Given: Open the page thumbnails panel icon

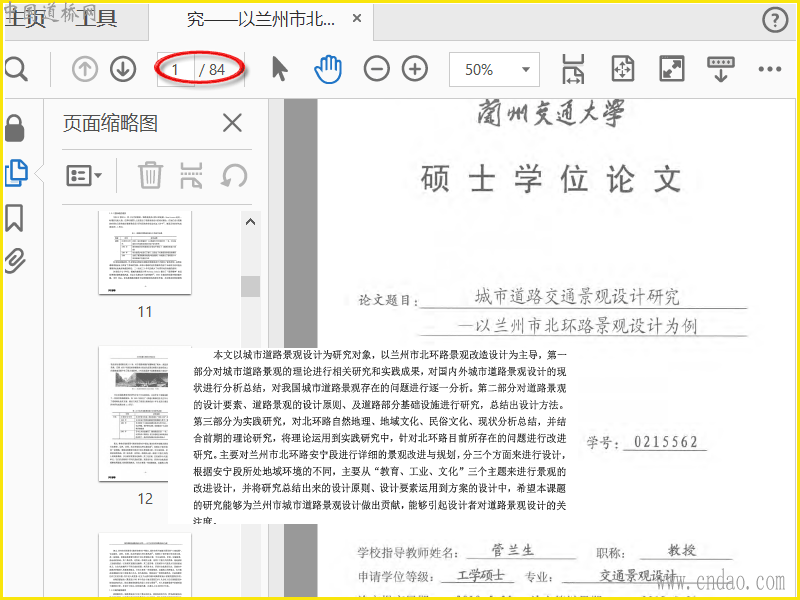Looking at the screenshot, I should click(16, 172).
